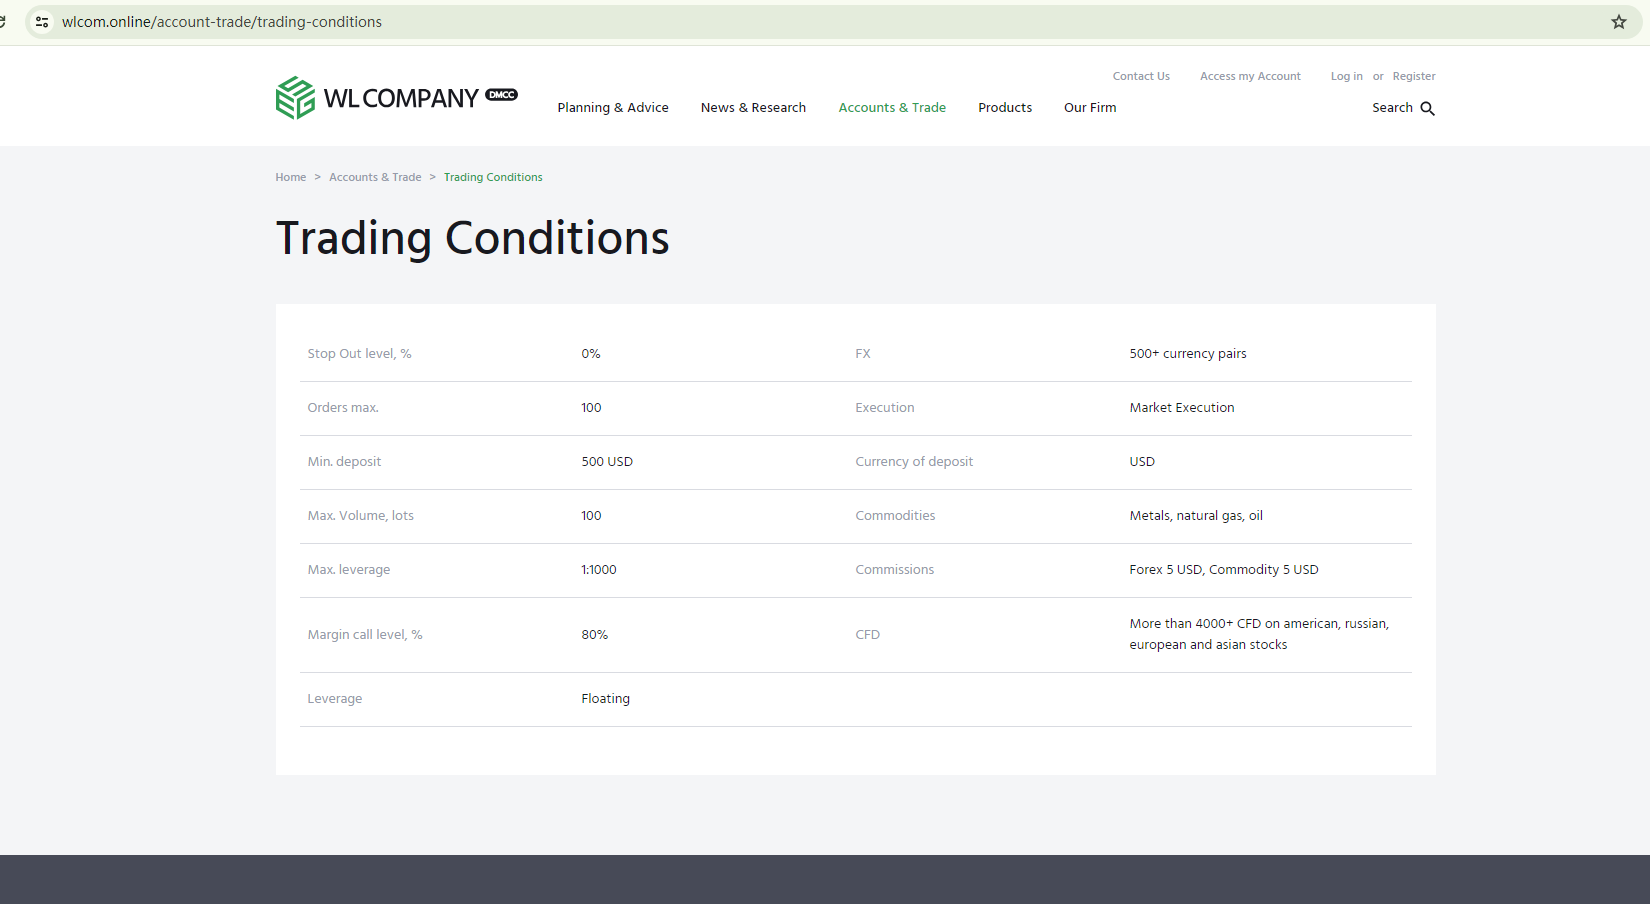Click the 100 value beside Max. Volume, lots

tap(591, 516)
